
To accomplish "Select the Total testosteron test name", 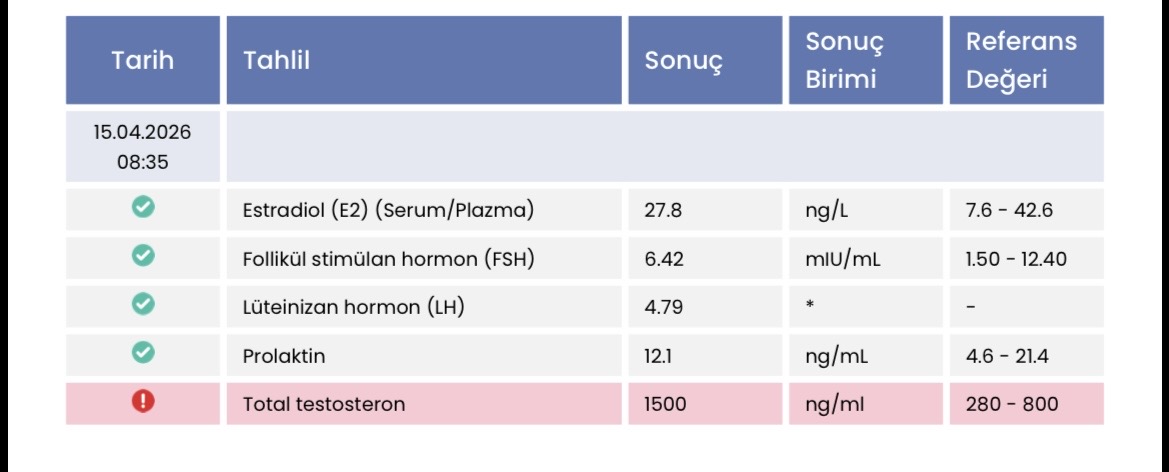I will [x=324, y=404].
